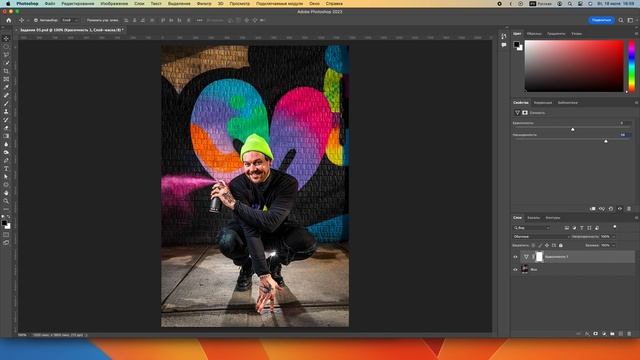This screenshot has width=640, height=360.
Task: Hide the Красочность 1 adjustment layer
Action: [515, 257]
